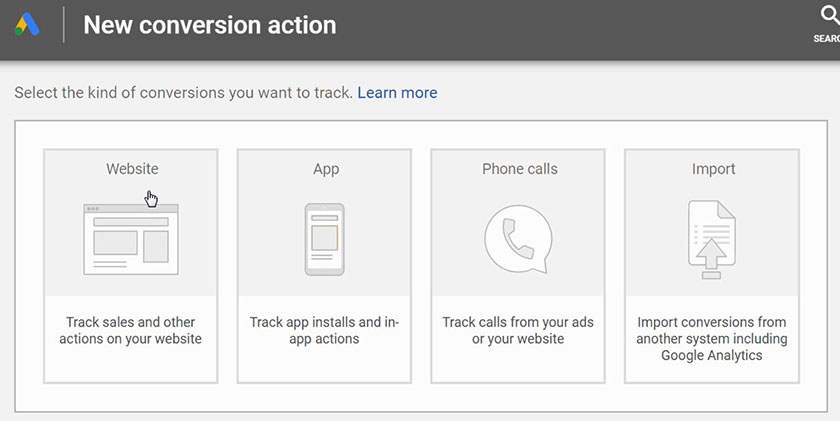Click the website browser layout icon
Viewport: 840px width, 421px height.
pyautogui.click(x=131, y=238)
